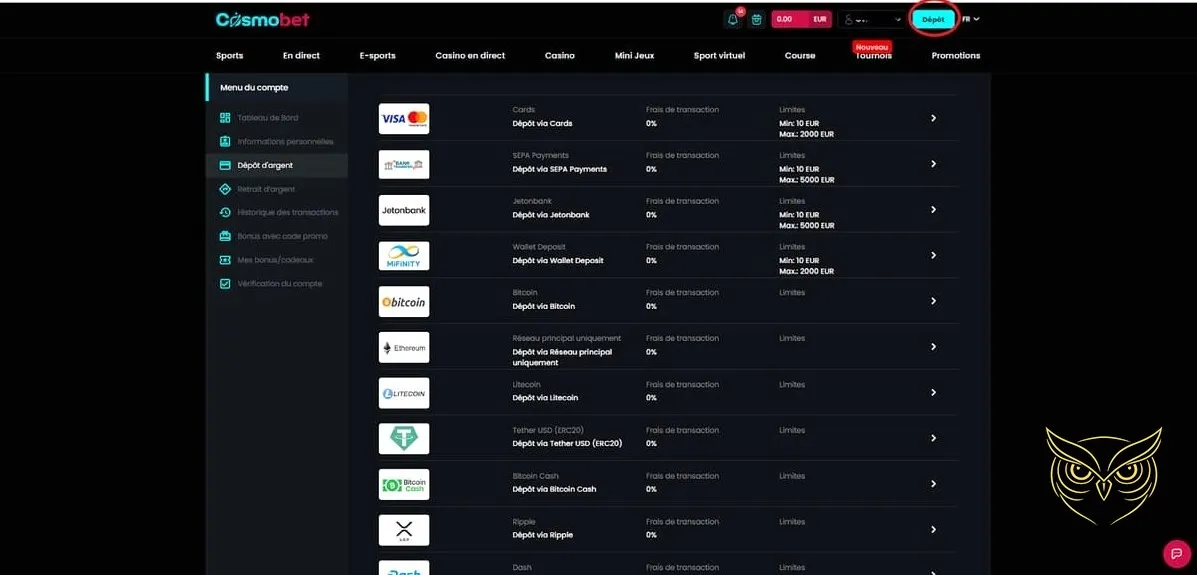Viewport: 1197px width, 575px height.
Task: Open Vérification du compte link
Action: click(280, 283)
